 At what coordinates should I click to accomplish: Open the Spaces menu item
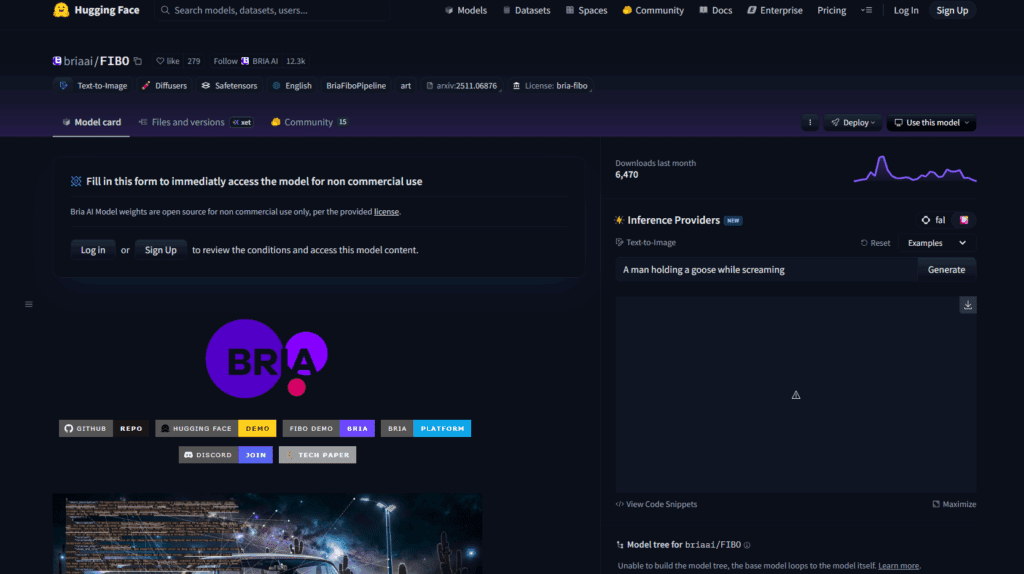pyautogui.click(x=586, y=10)
